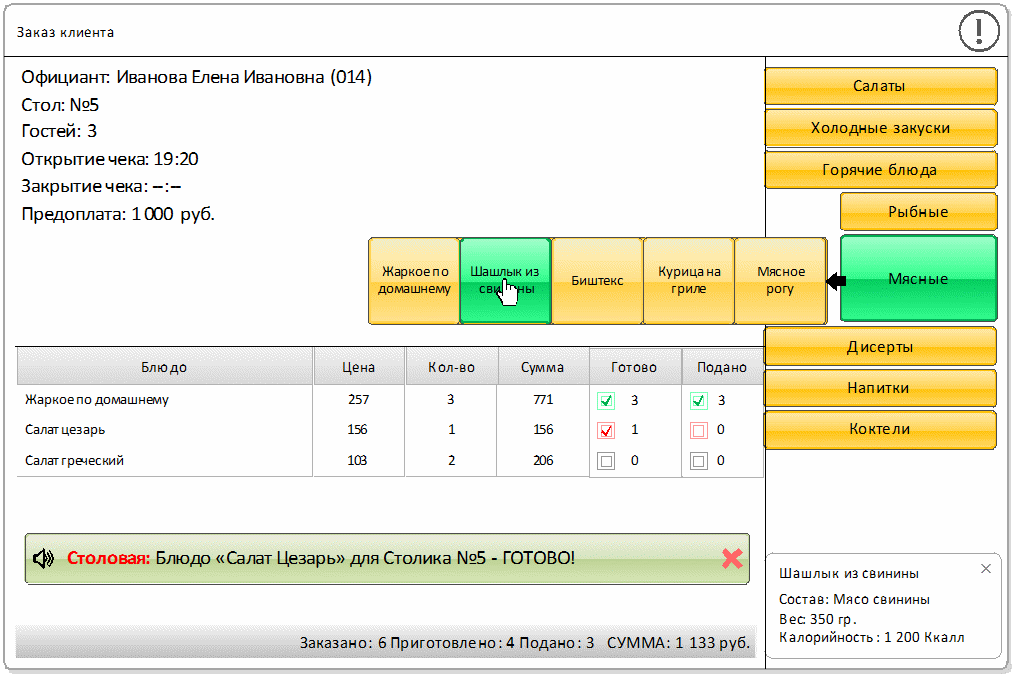Close the Шашлык из свинины info panel
The height and width of the screenshot is (678, 1016).
point(986,568)
